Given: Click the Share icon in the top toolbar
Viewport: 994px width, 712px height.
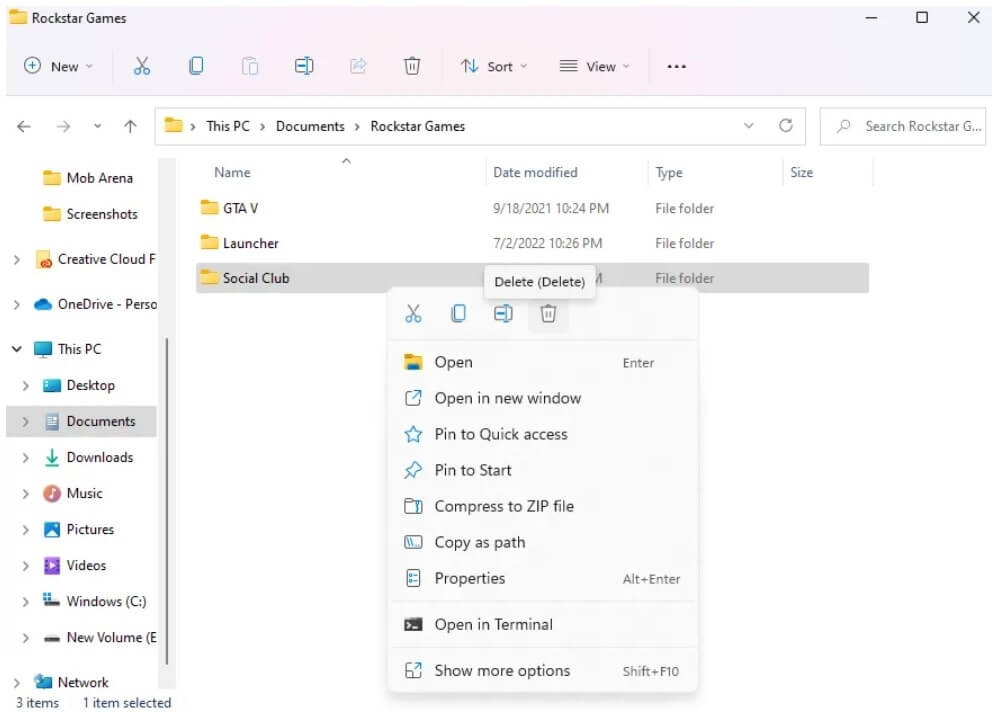Looking at the screenshot, I should 358,66.
